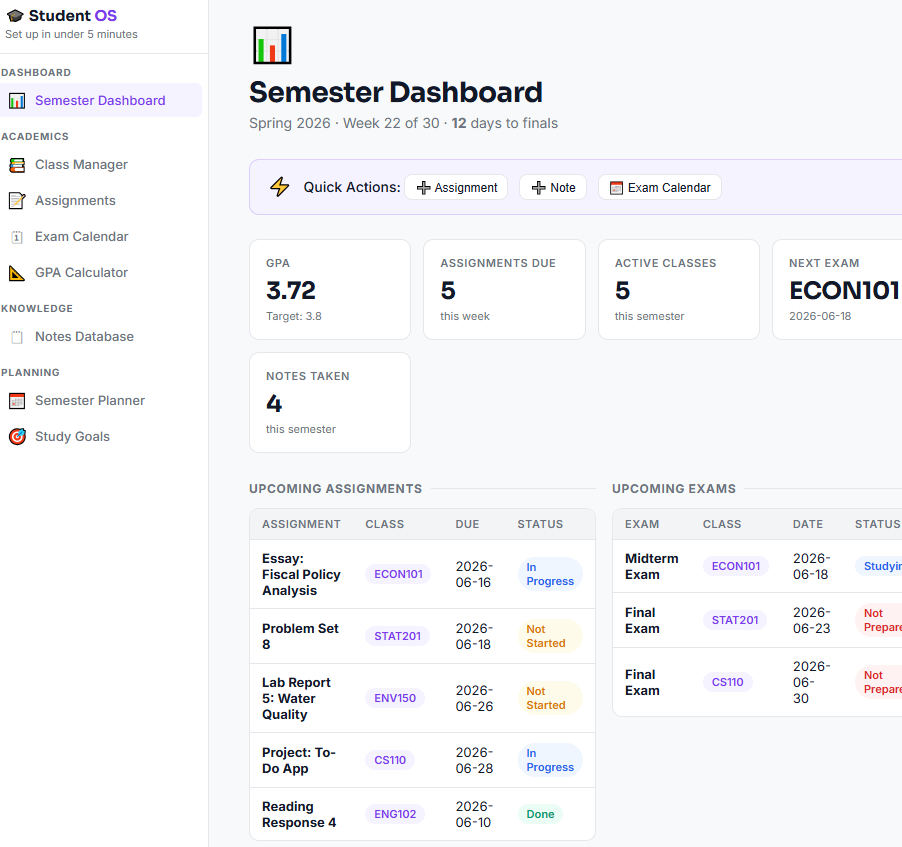Viewport: 902px width, 847px height.
Task: Open Semester Dashboard in sidebar
Action: coord(101,101)
